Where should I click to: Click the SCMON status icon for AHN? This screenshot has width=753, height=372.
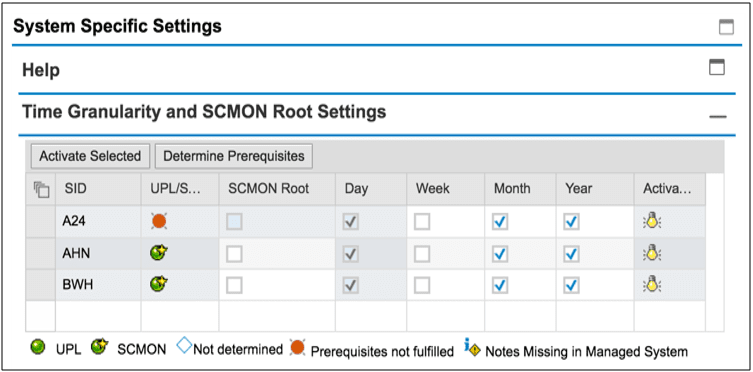159,253
